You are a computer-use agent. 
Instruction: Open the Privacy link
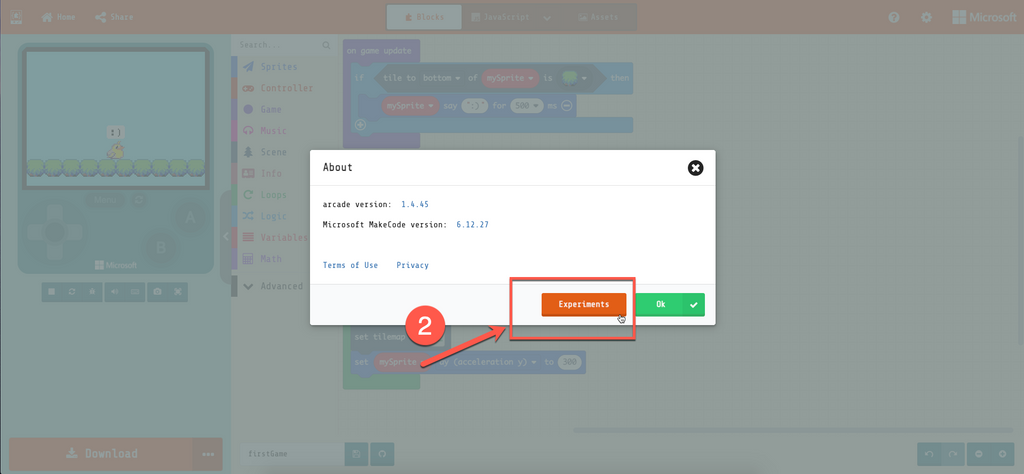tap(412, 265)
